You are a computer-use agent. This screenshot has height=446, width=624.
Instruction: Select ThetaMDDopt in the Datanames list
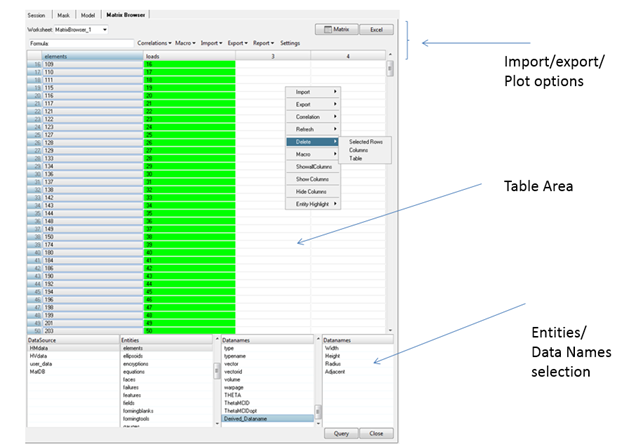coord(268,411)
